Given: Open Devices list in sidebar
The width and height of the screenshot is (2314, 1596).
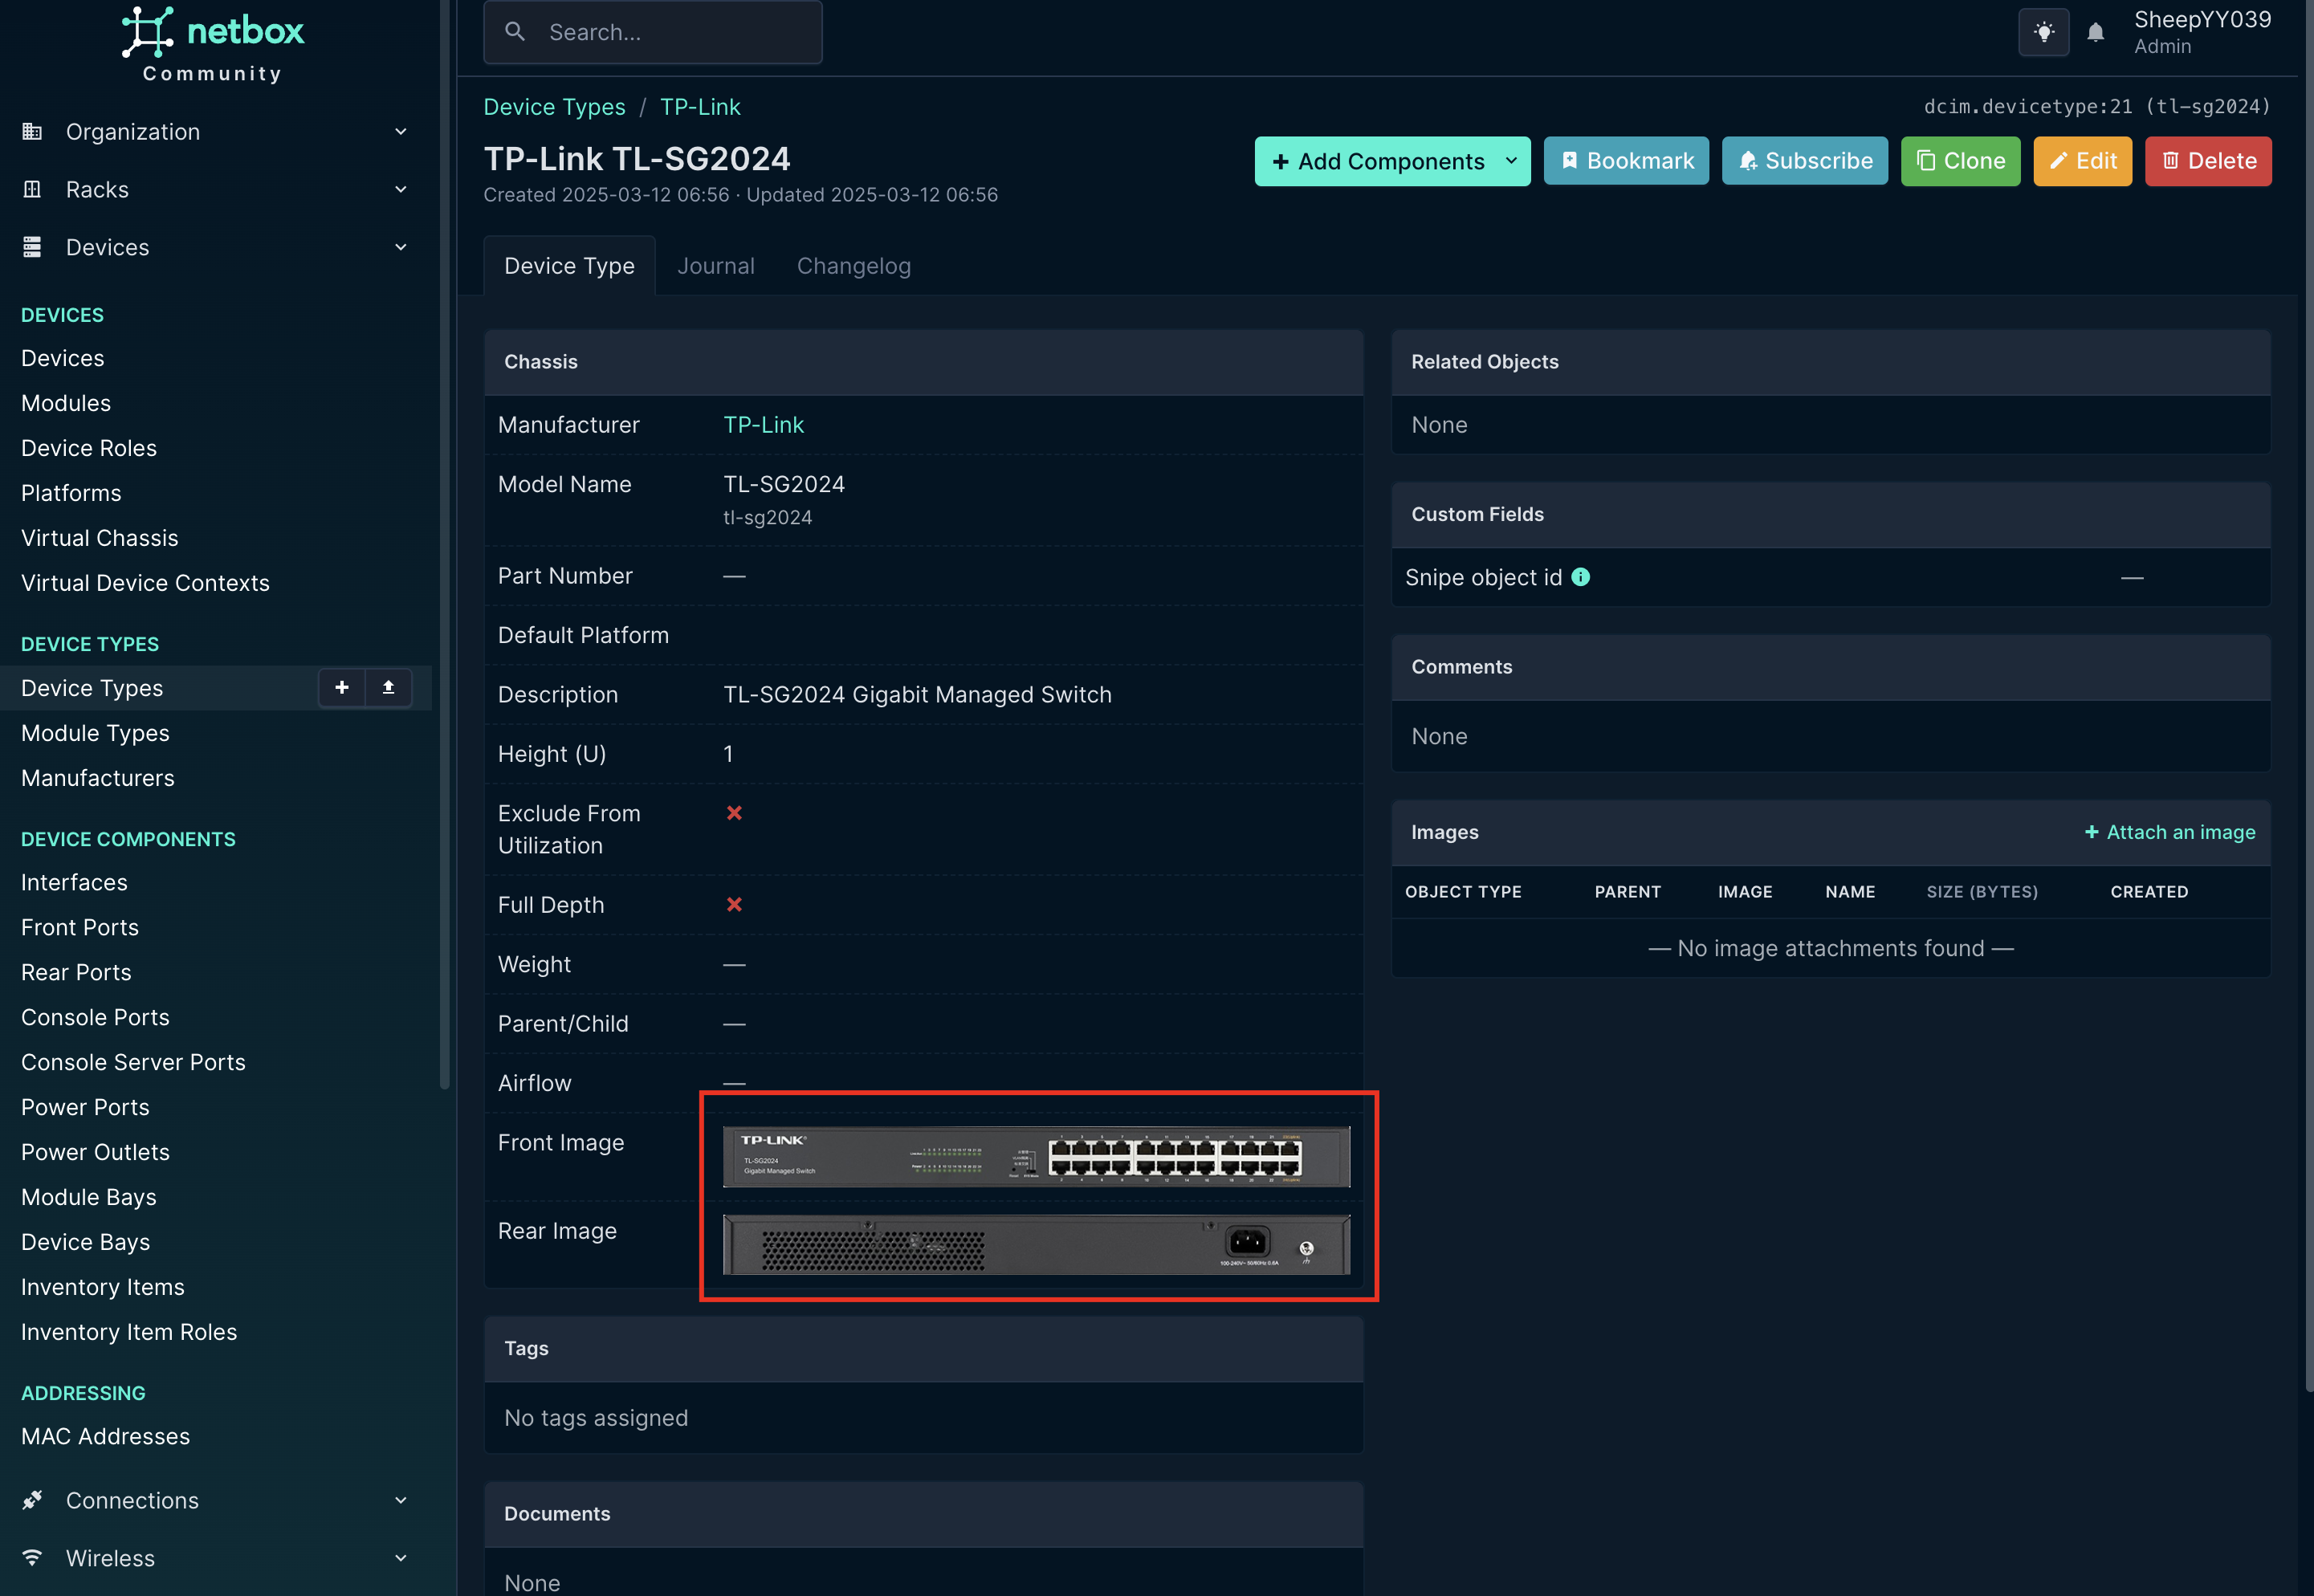Looking at the screenshot, I should pos(63,358).
